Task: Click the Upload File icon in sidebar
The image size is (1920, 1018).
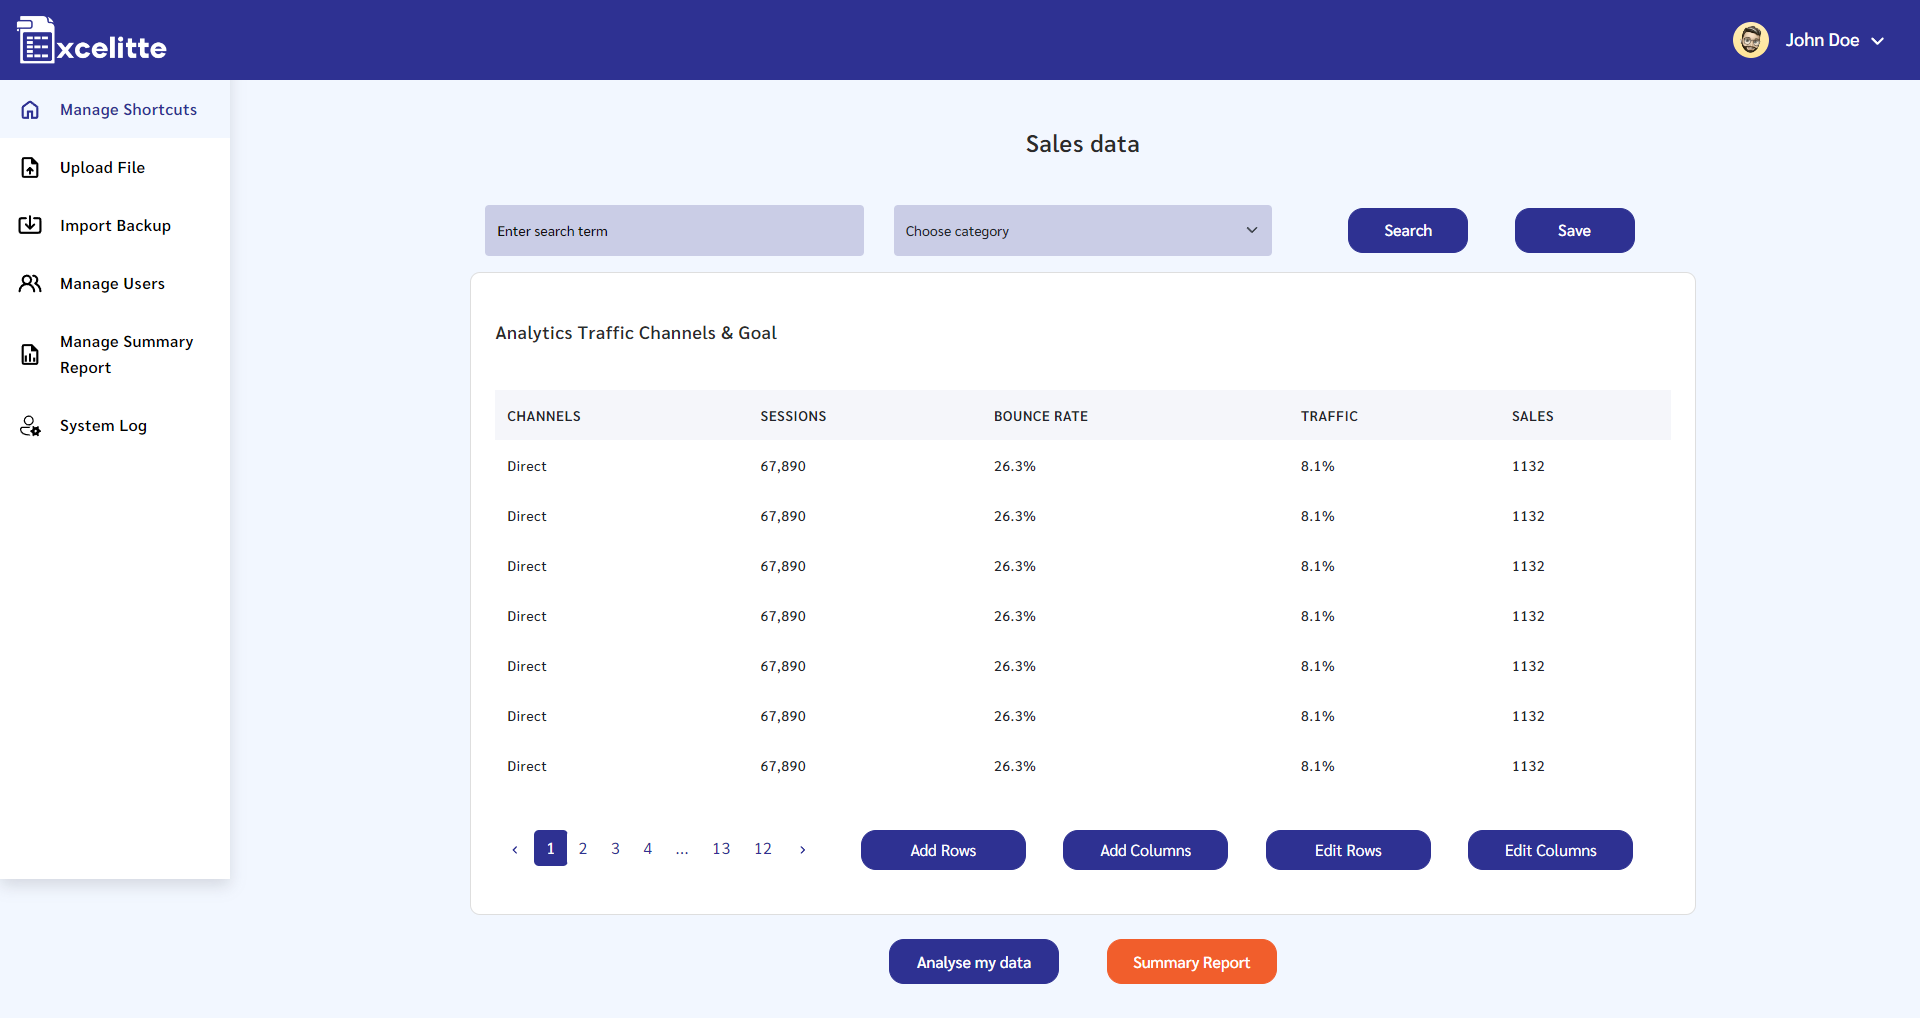Action: [x=30, y=167]
